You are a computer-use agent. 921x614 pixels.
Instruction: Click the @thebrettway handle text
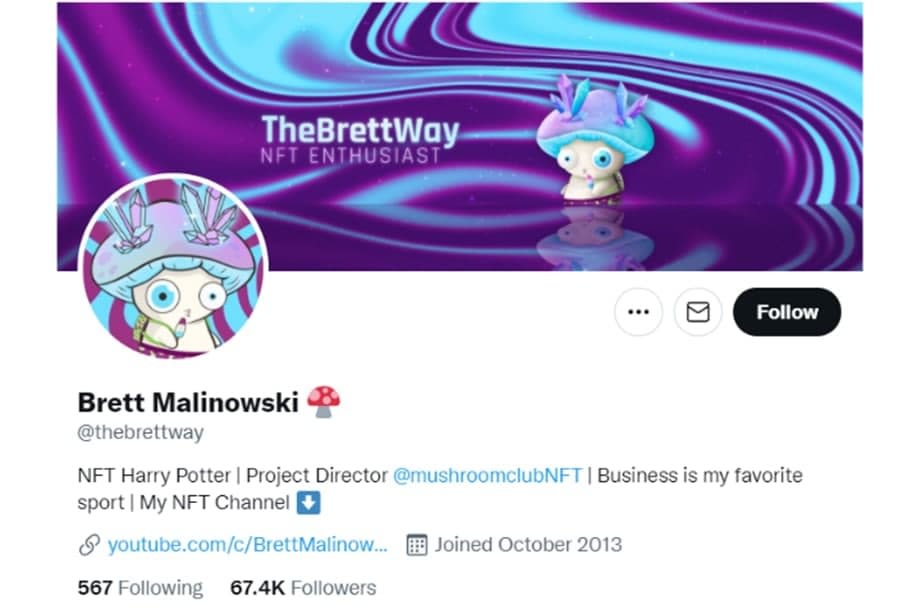(140, 432)
